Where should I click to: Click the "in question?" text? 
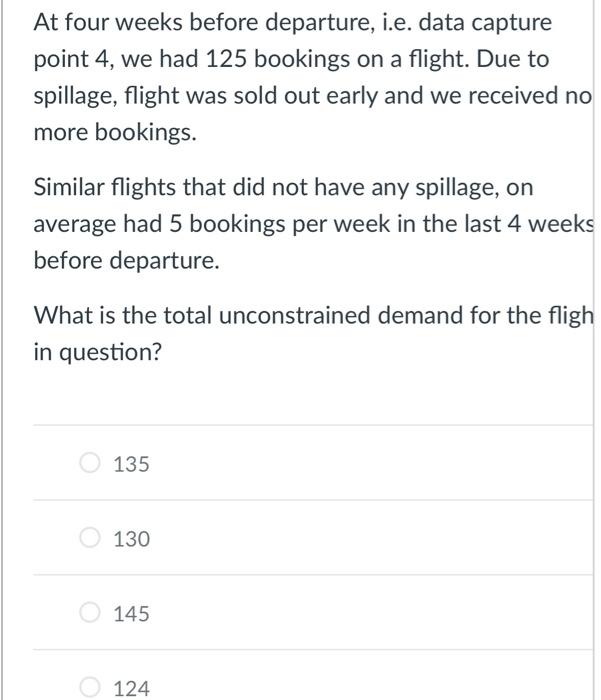[x=97, y=353]
